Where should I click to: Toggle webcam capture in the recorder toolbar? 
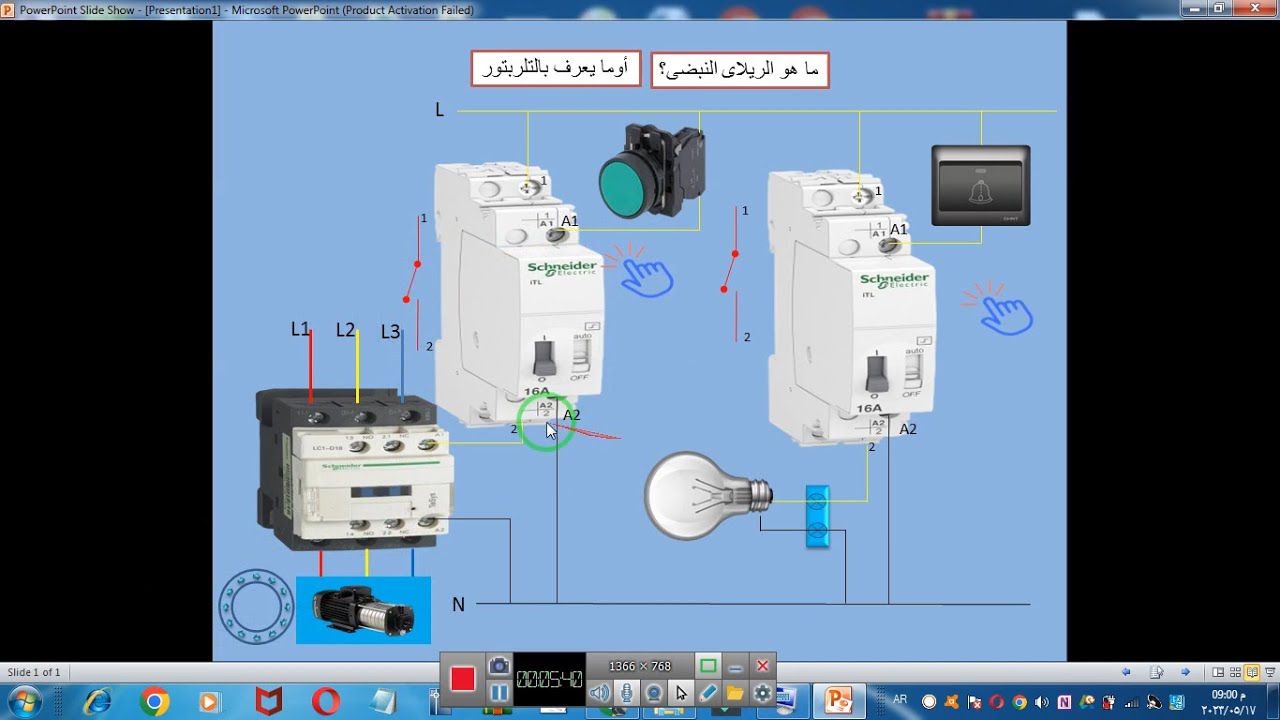click(654, 692)
